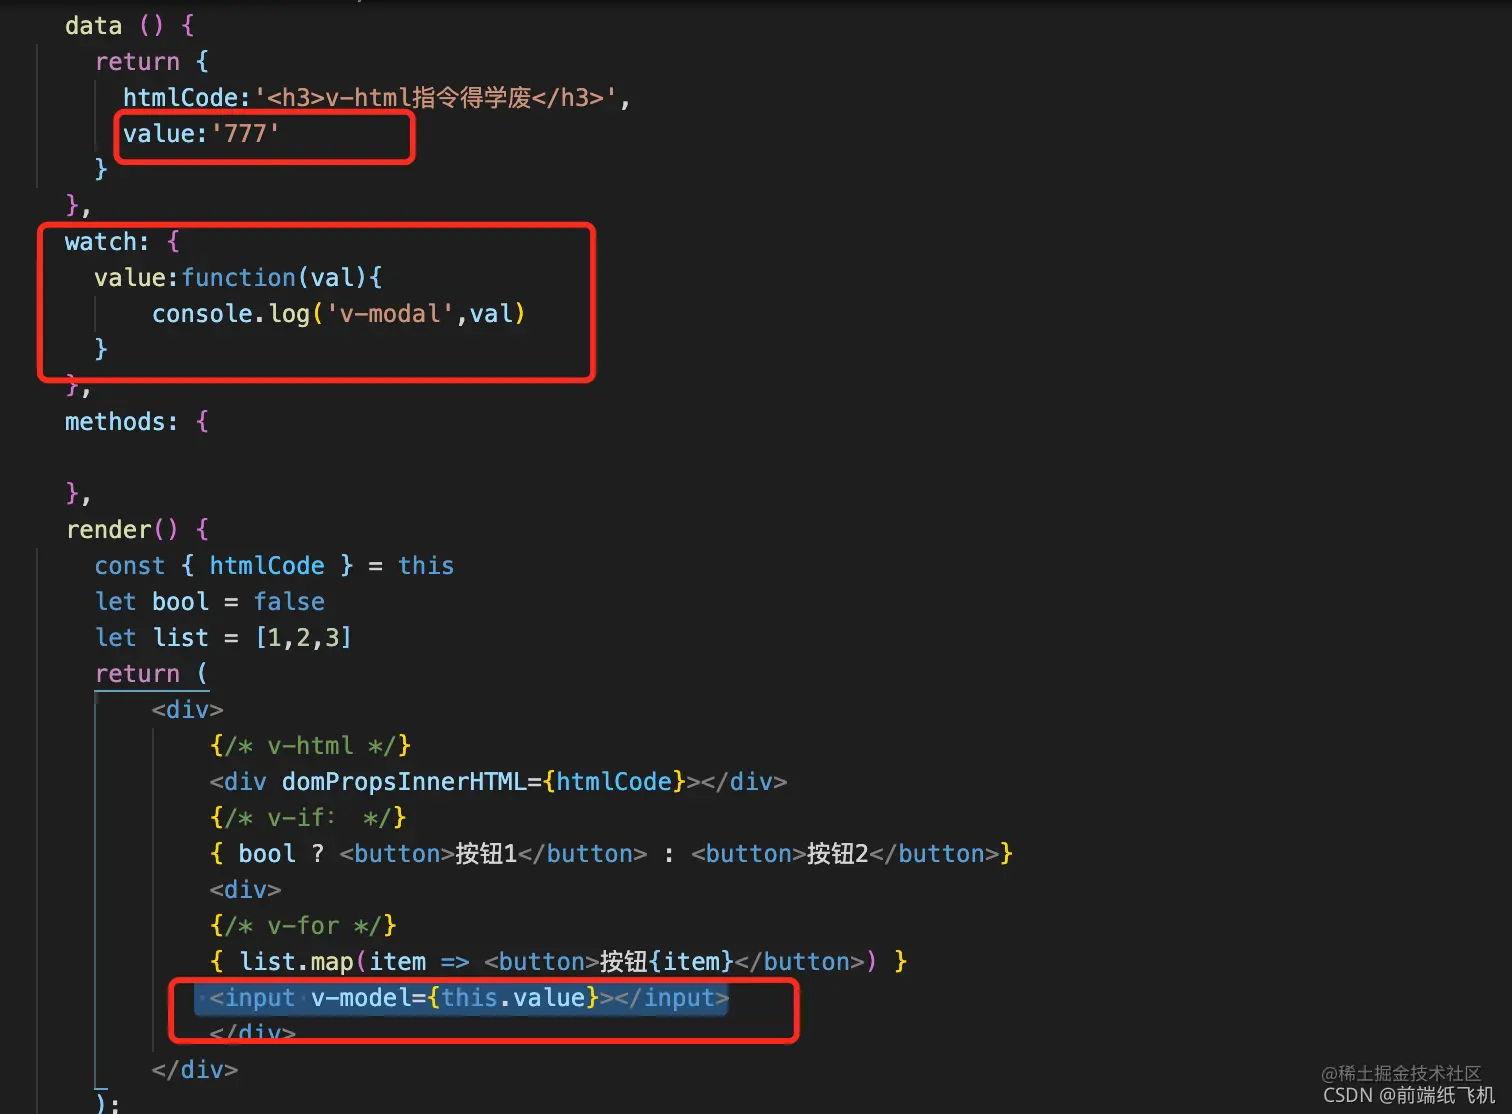This screenshot has height=1114, width=1512.
Task: Click the value:'777' line
Action: coord(201,133)
